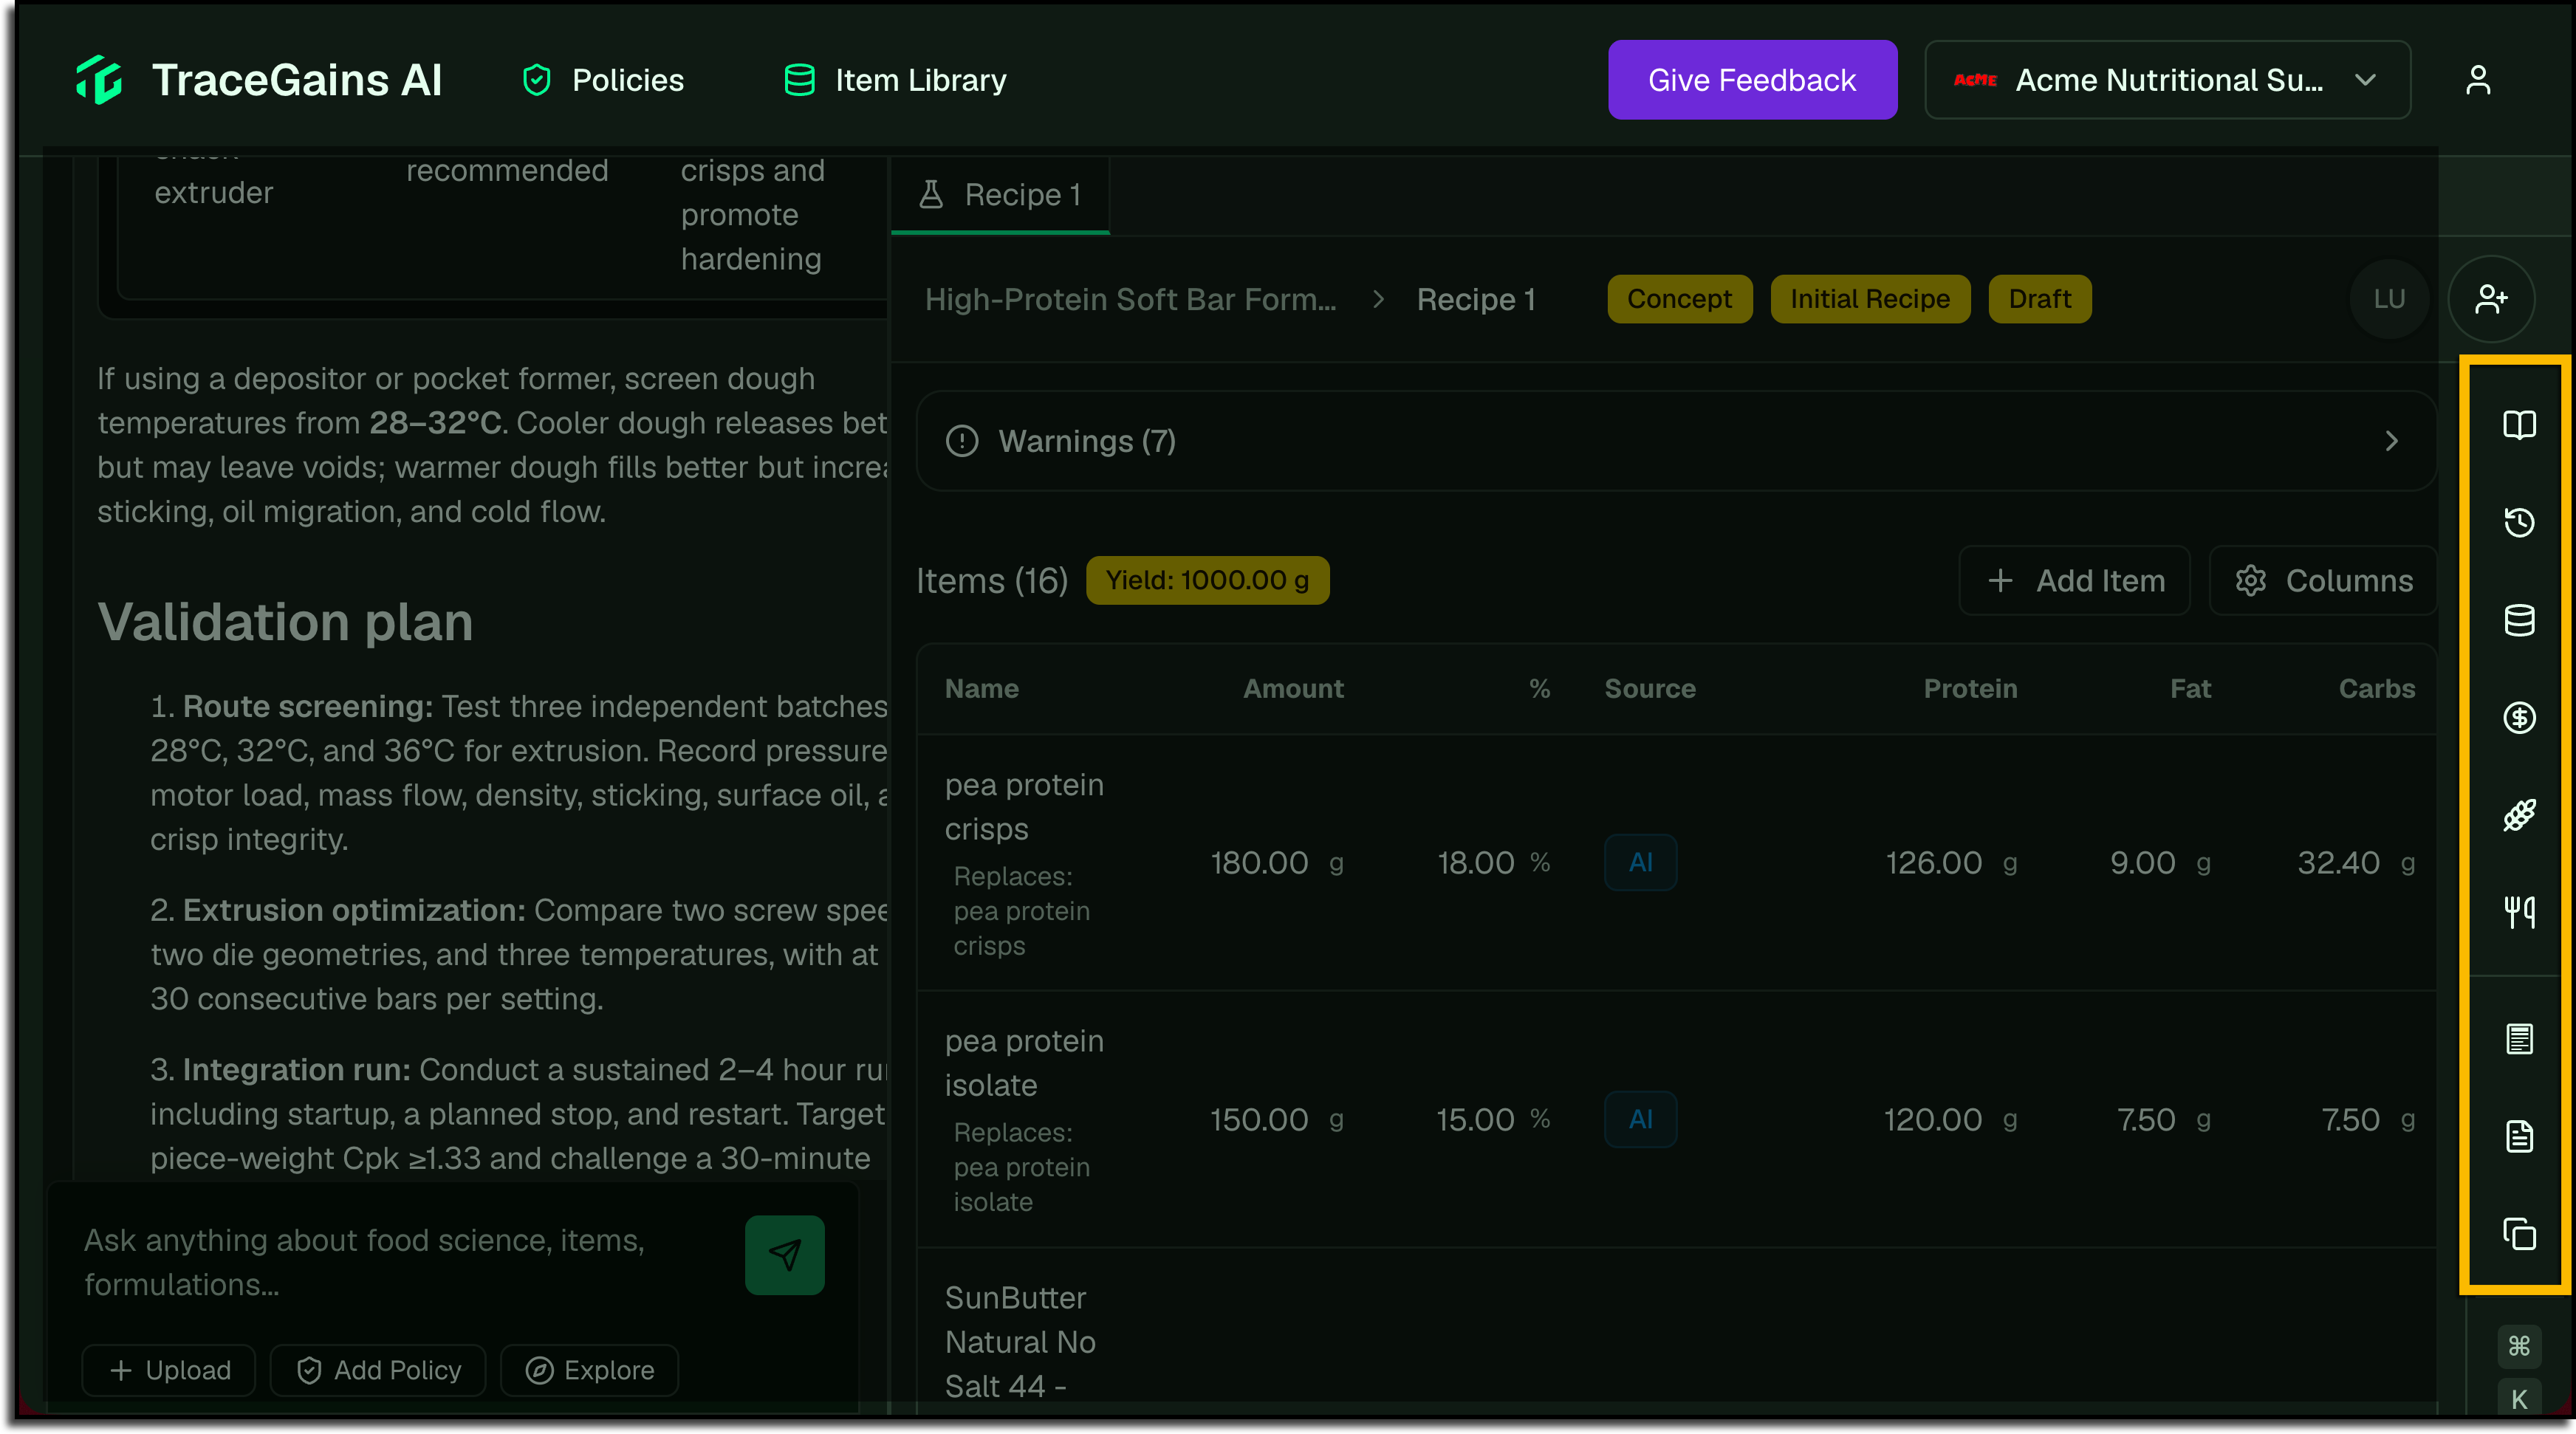Select the pea protein isolate item name
Screen dimensions: 2576x1434
pyautogui.click(x=1024, y=1063)
